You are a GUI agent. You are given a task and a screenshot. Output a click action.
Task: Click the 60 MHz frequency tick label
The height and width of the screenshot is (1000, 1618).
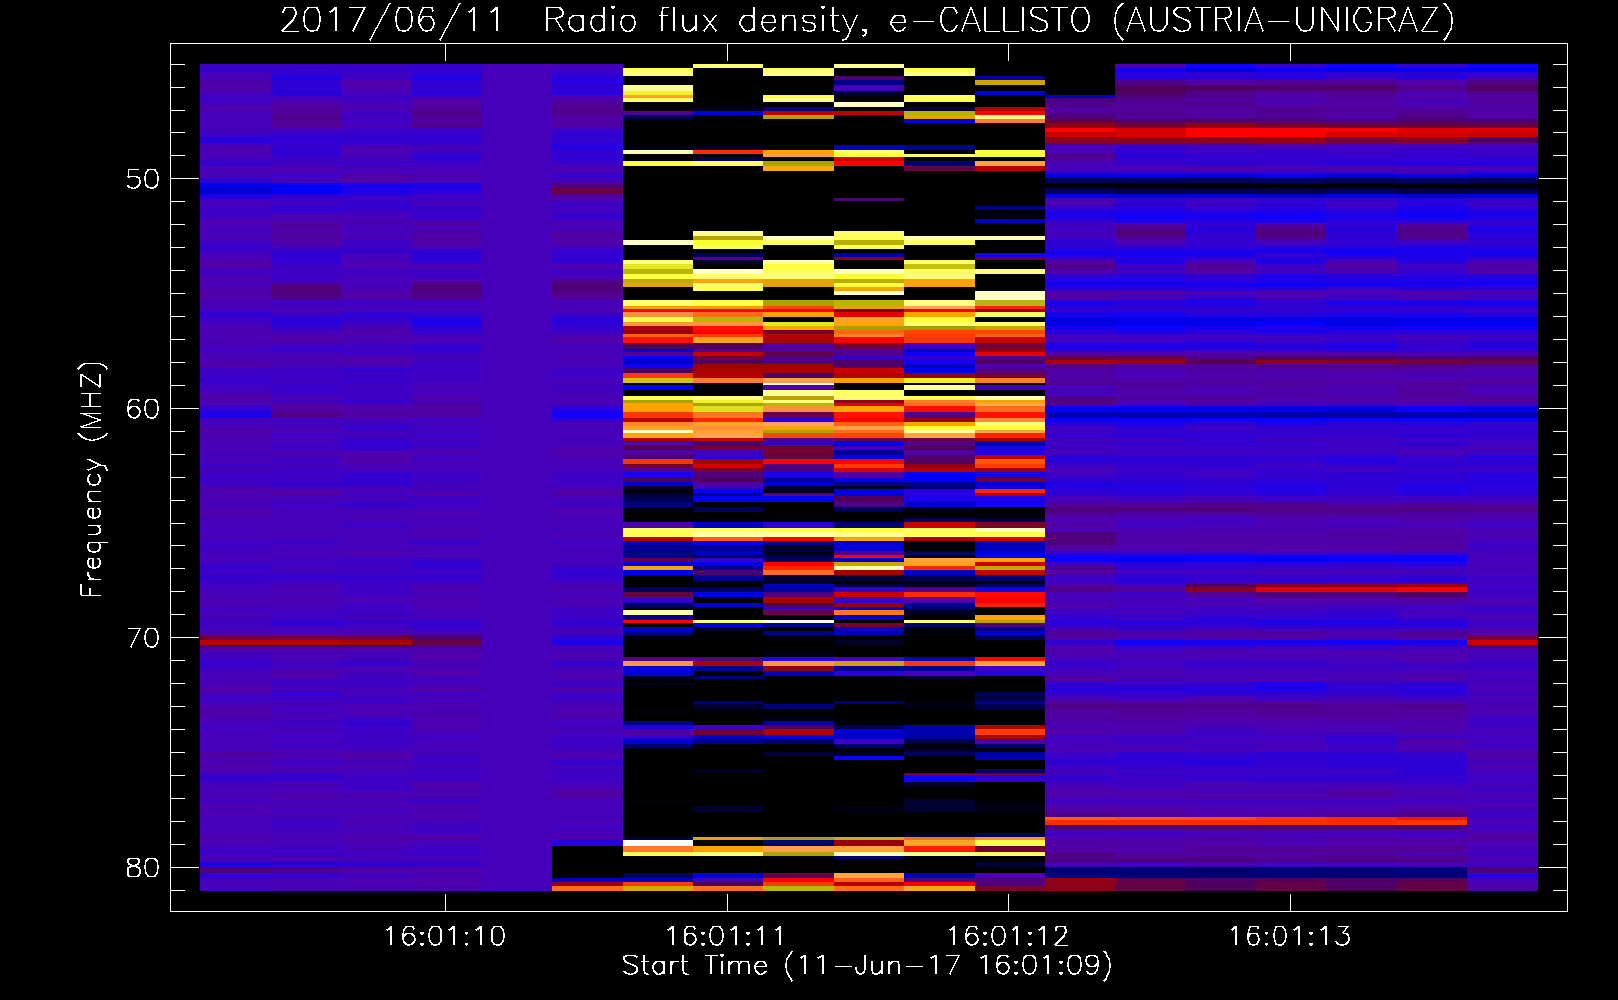point(143,409)
